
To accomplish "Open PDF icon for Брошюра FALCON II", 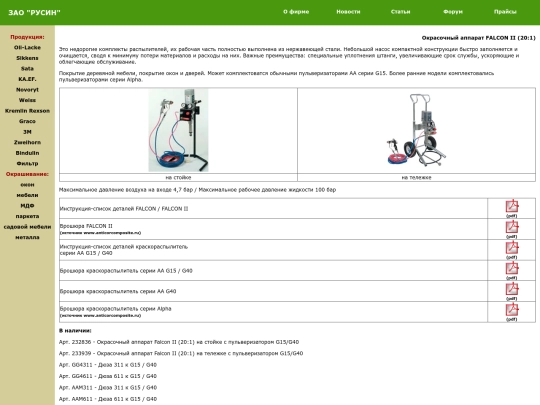I will [512, 227].
